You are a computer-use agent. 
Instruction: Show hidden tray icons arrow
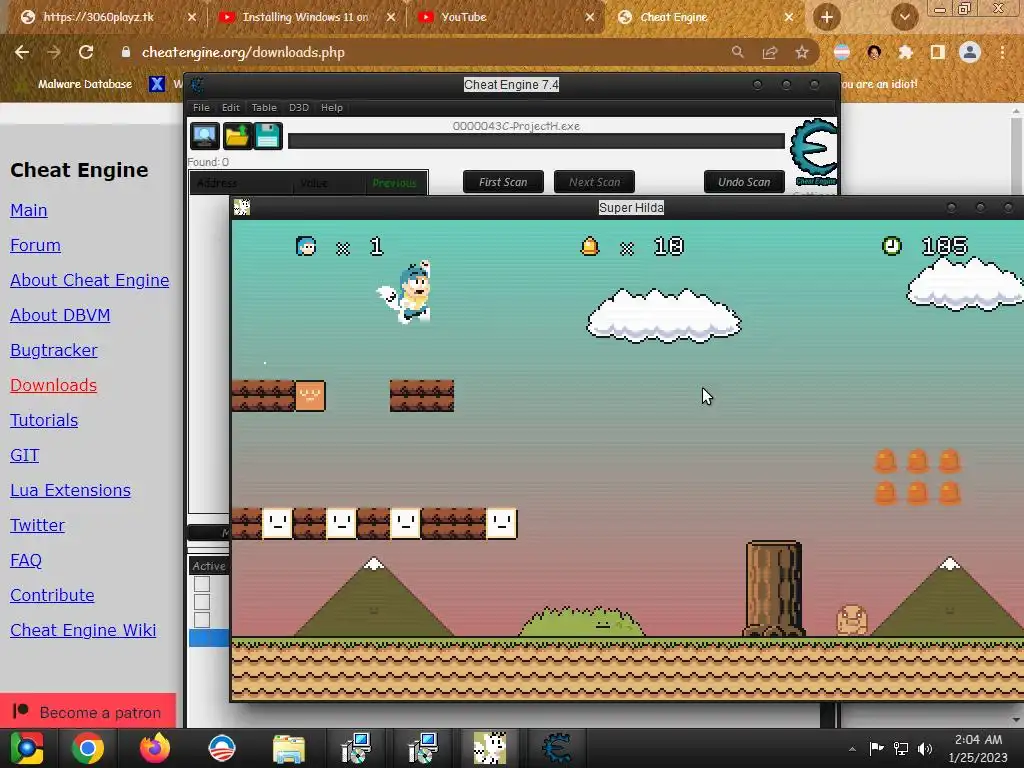852,749
